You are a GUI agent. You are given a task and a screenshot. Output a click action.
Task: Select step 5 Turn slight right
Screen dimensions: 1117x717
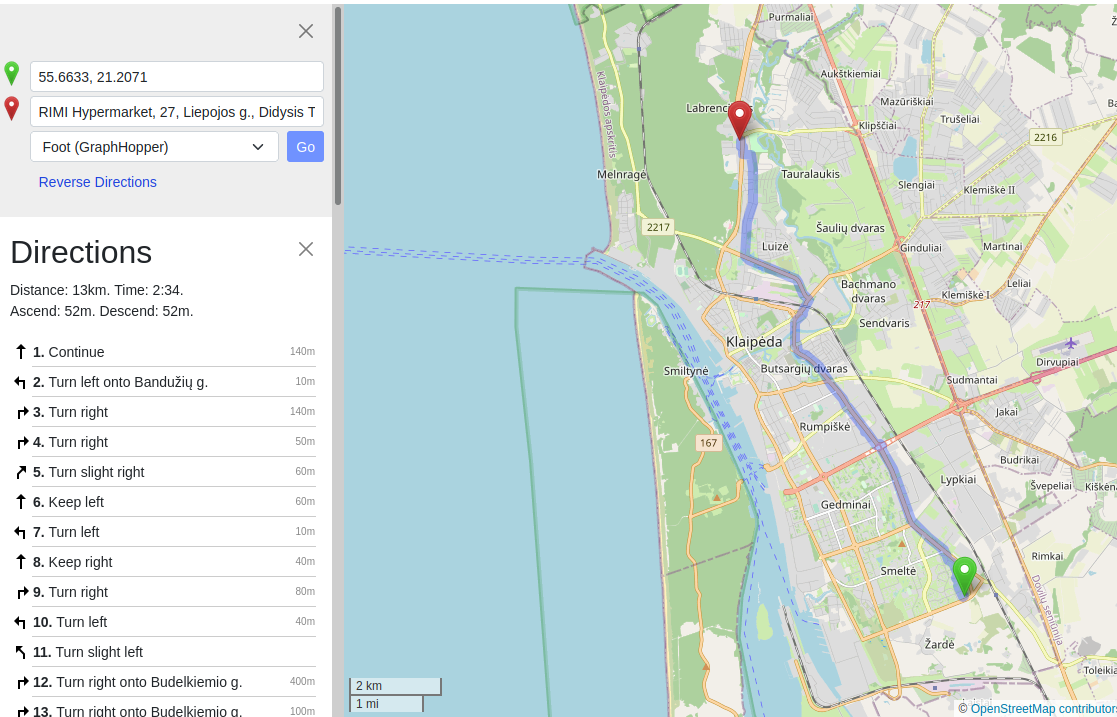[x=96, y=472]
